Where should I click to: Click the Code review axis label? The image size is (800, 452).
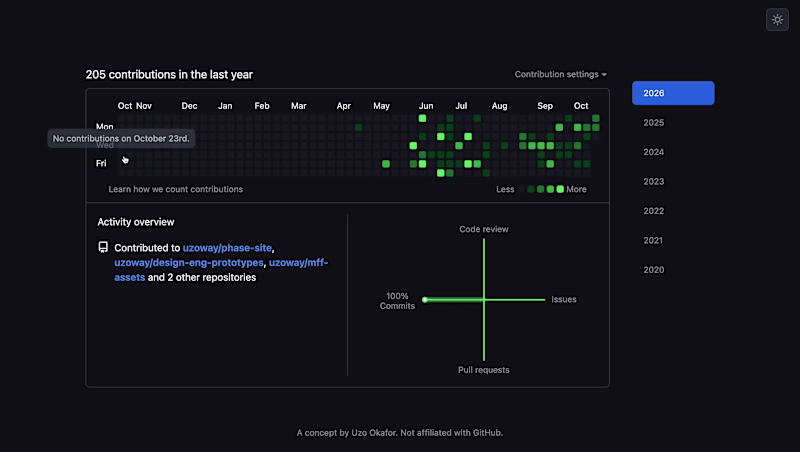pyautogui.click(x=484, y=230)
